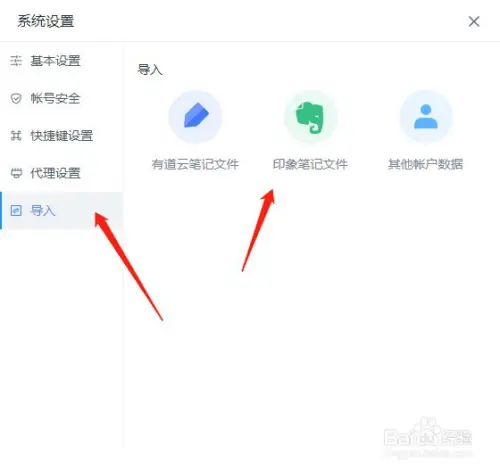Click the green Evernote elephant icon
Screen dimensions: 500x471
(311, 117)
